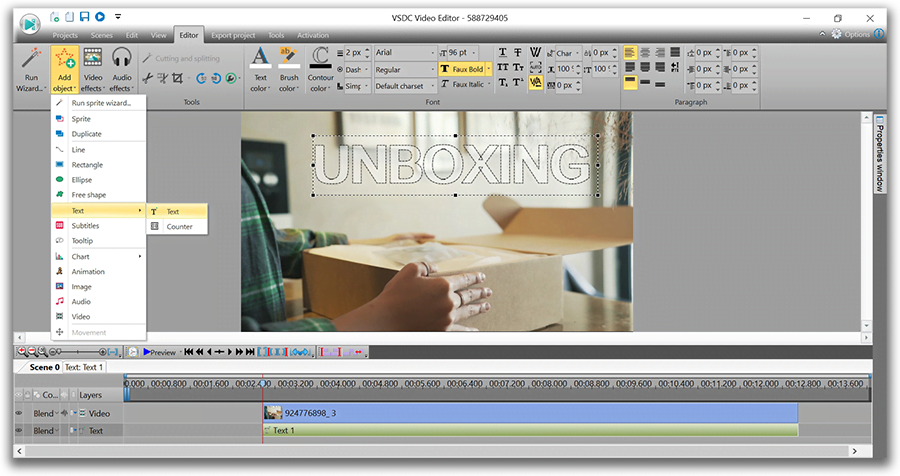
Task: Choose Rectangle from Add object menu
Action: coord(99,165)
